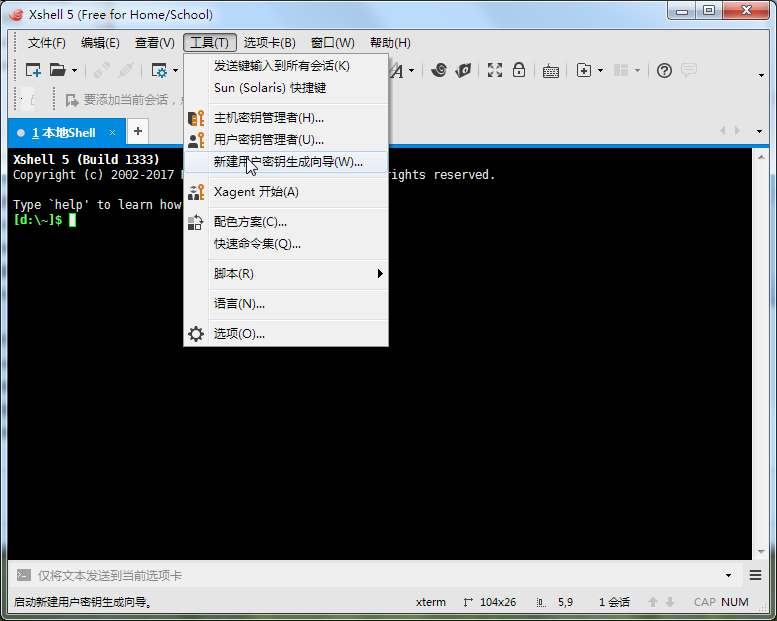Choose 新建用户密钥生成向导(W) menu item
The height and width of the screenshot is (621, 777).
click(286, 162)
